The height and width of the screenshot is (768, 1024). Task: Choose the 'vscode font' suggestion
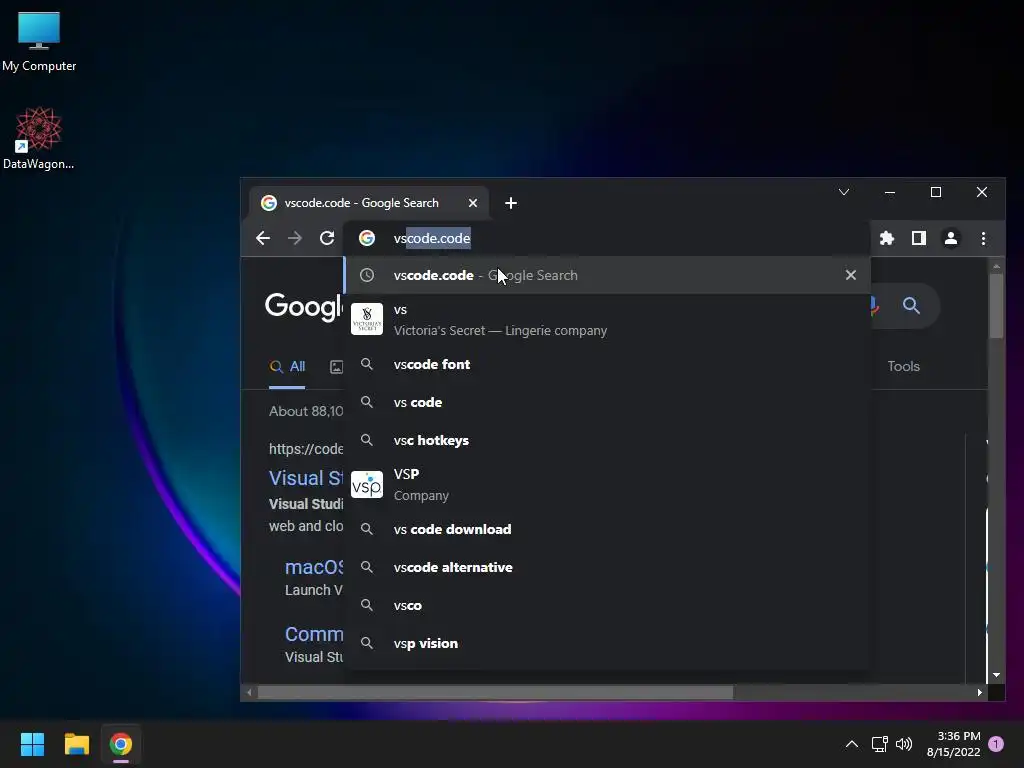pos(607,364)
